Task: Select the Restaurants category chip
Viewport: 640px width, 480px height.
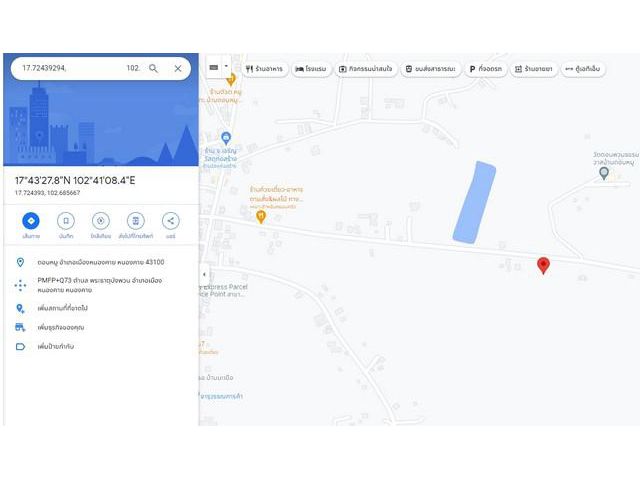Action: point(264,69)
